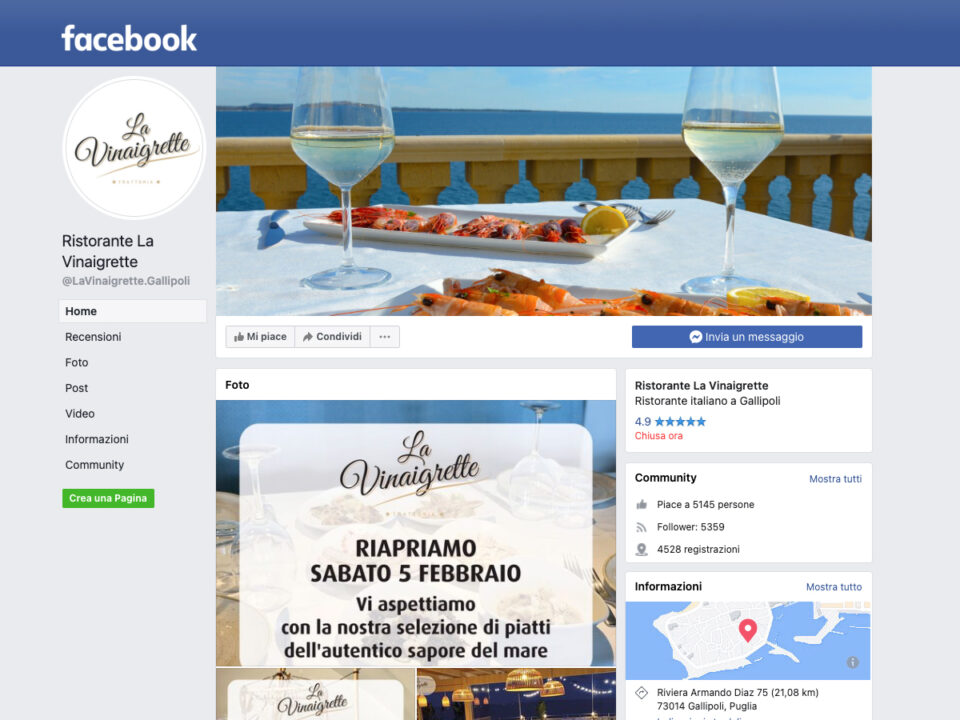Open Informazioni in left sidebar menu

(x=97, y=440)
